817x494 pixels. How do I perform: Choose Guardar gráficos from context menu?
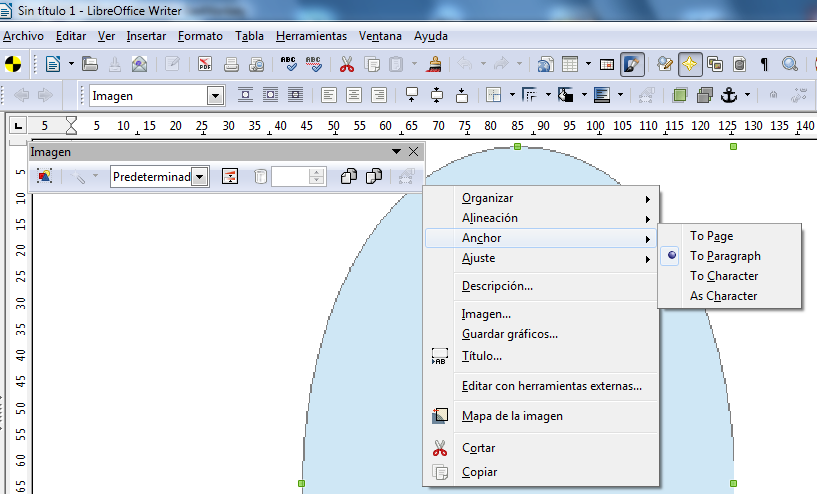[541, 334]
